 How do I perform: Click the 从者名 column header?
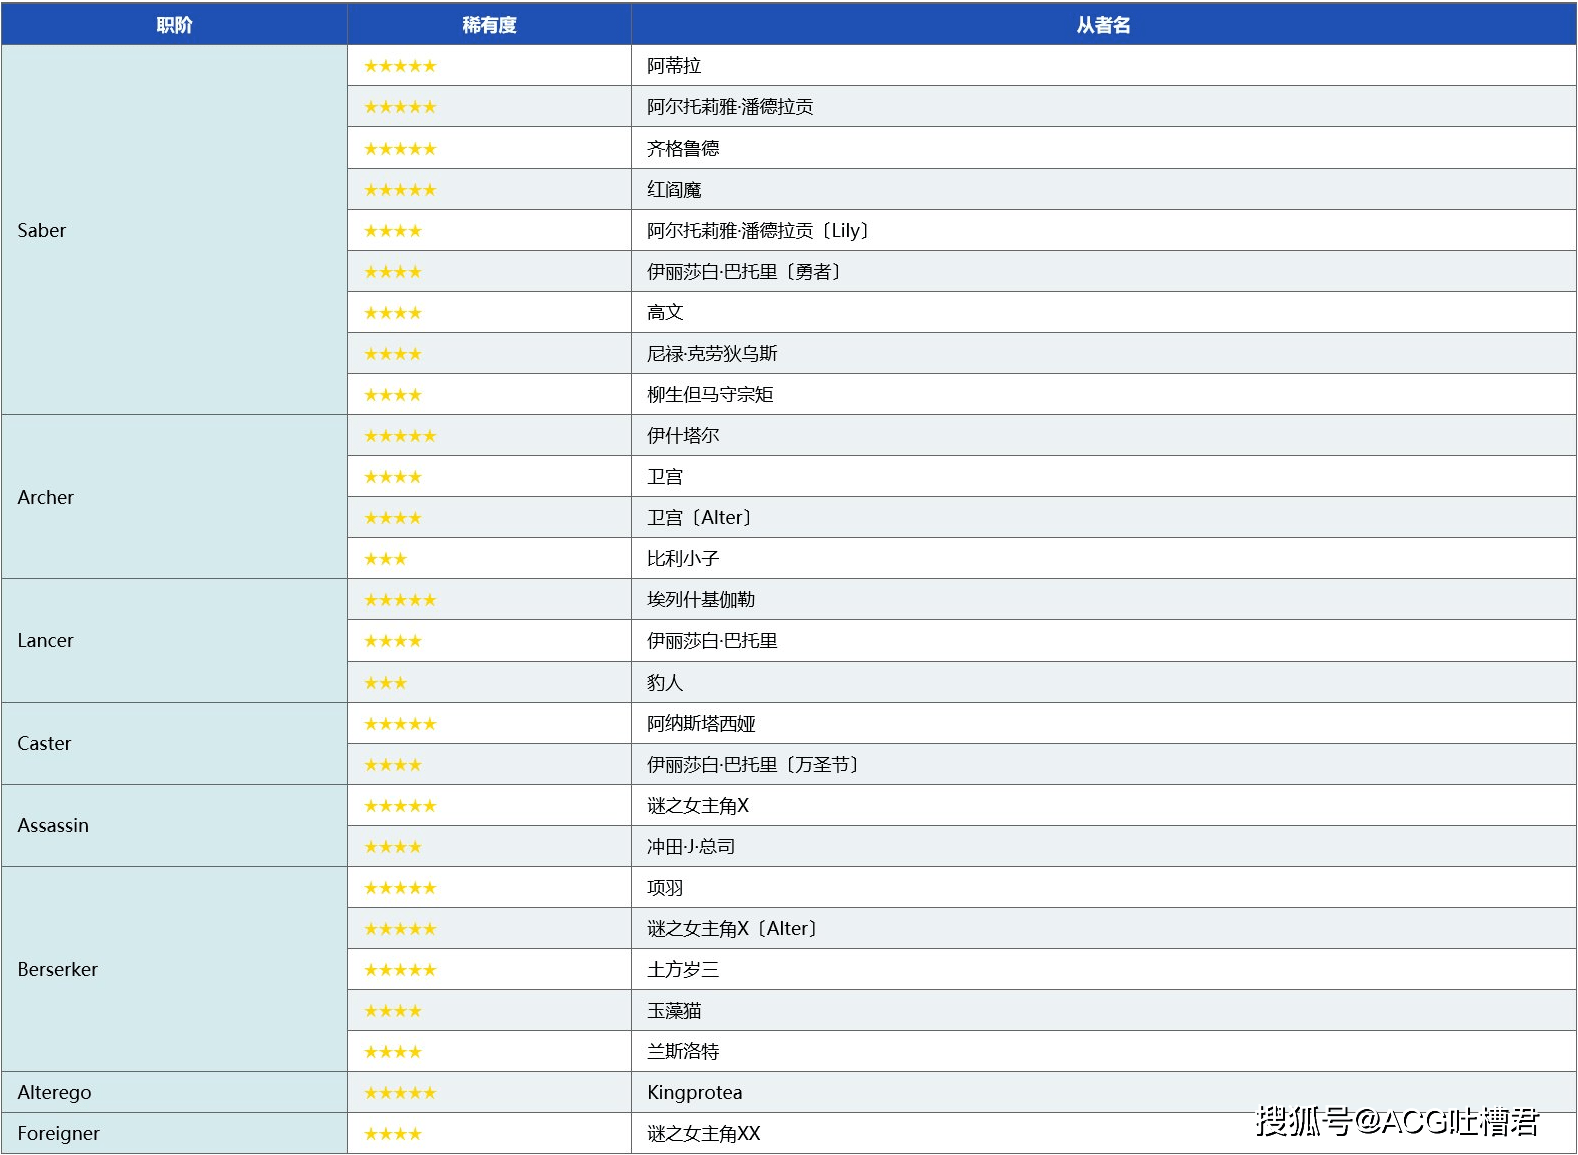click(x=1104, y=25)
